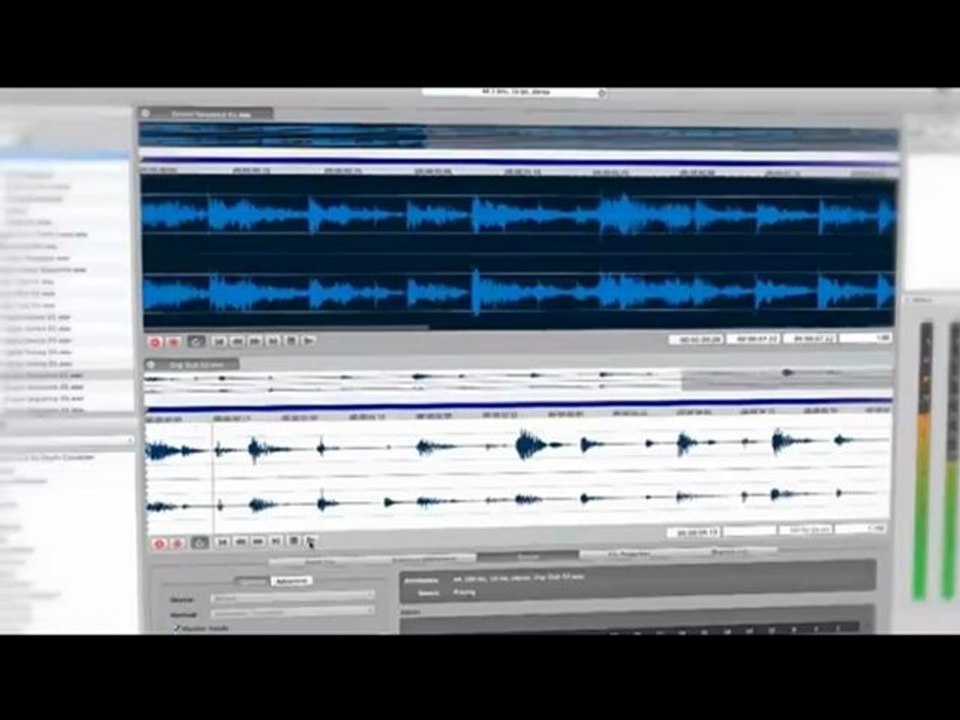
Task: Open the Device dropdown in the settings panel
Action: point(292,596)
